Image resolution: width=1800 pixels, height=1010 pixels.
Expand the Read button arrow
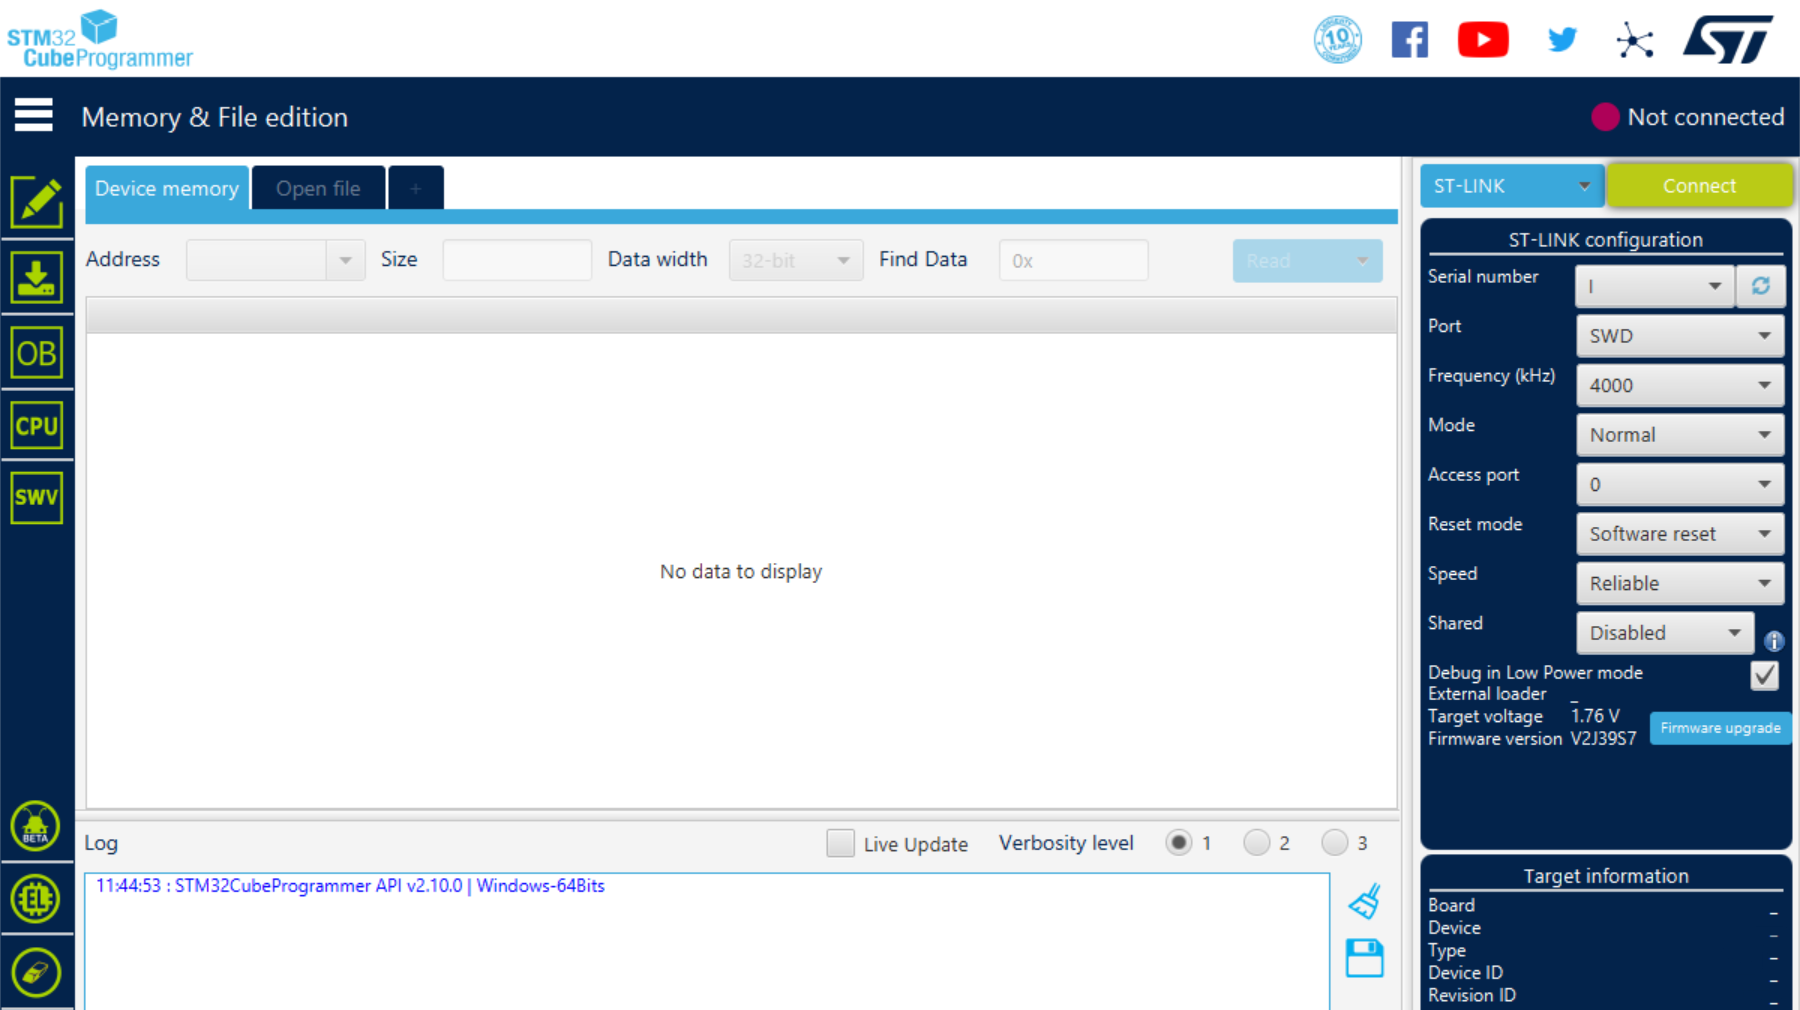coord(1362,261)
